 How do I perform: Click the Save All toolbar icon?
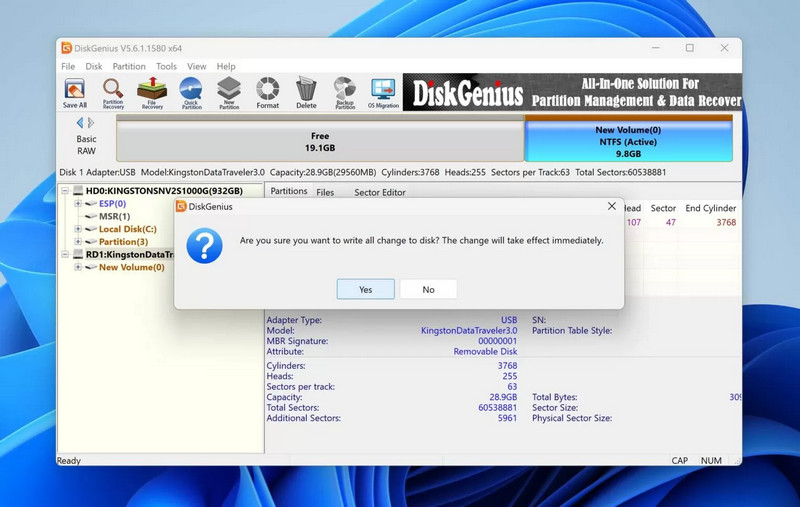(x=75, y=92)
